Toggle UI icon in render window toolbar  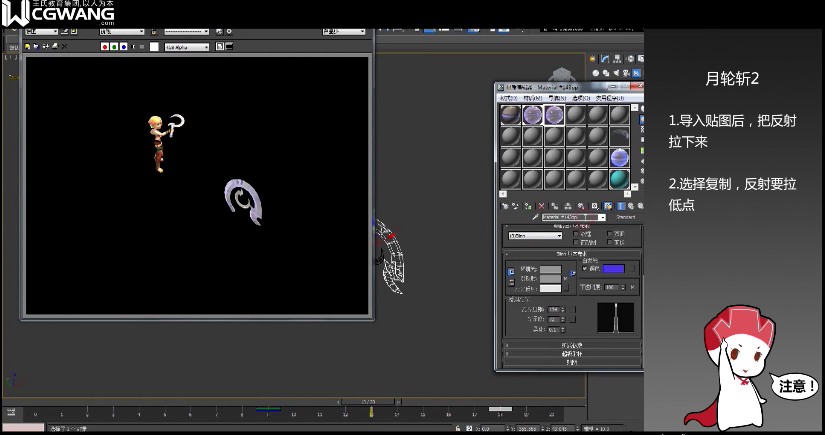coord(229,46)
